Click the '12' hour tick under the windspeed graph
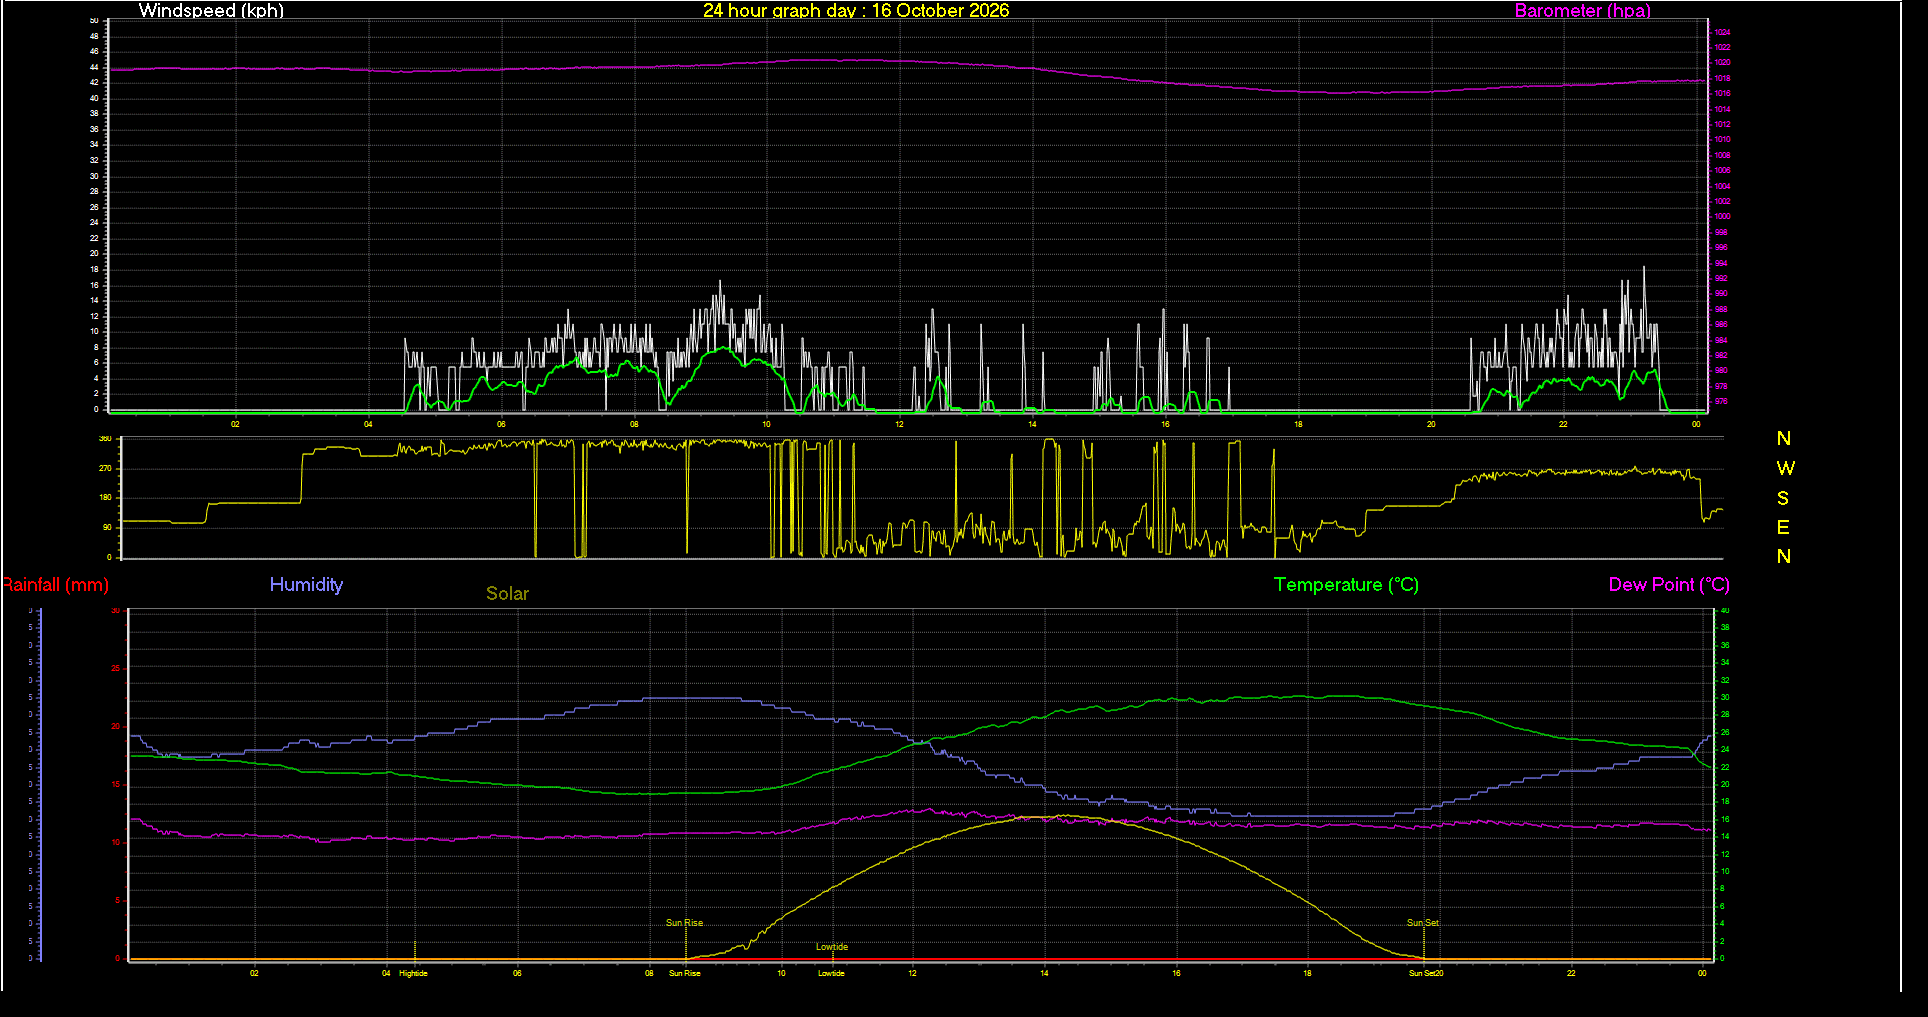This screenshot has height=1017, width=1928. (900, 424)
